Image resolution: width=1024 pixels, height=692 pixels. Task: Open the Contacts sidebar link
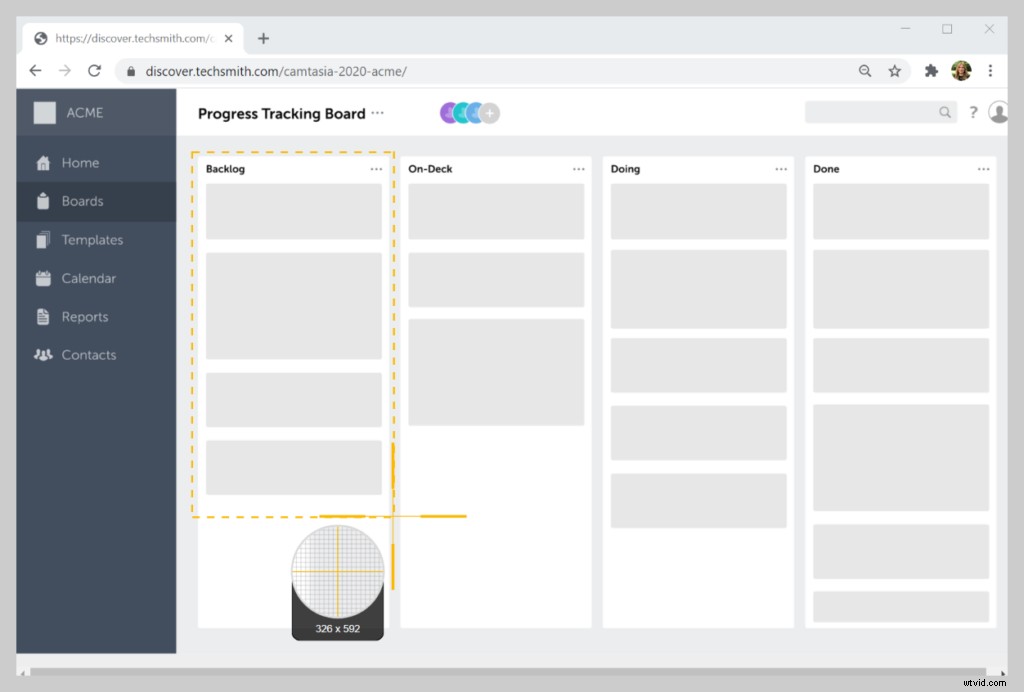88,355
